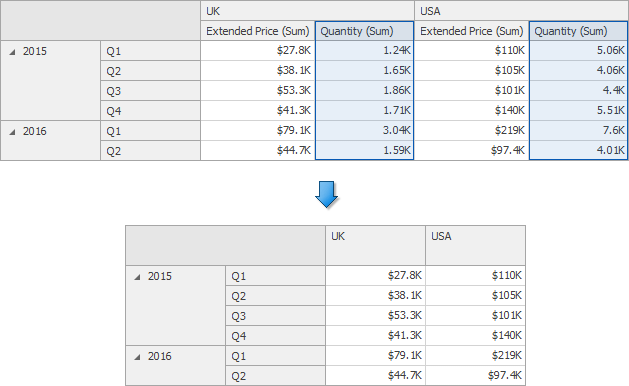Click the Extended Price (Sum) header under USA
The image size is (629, 386).
pos(472,31)
